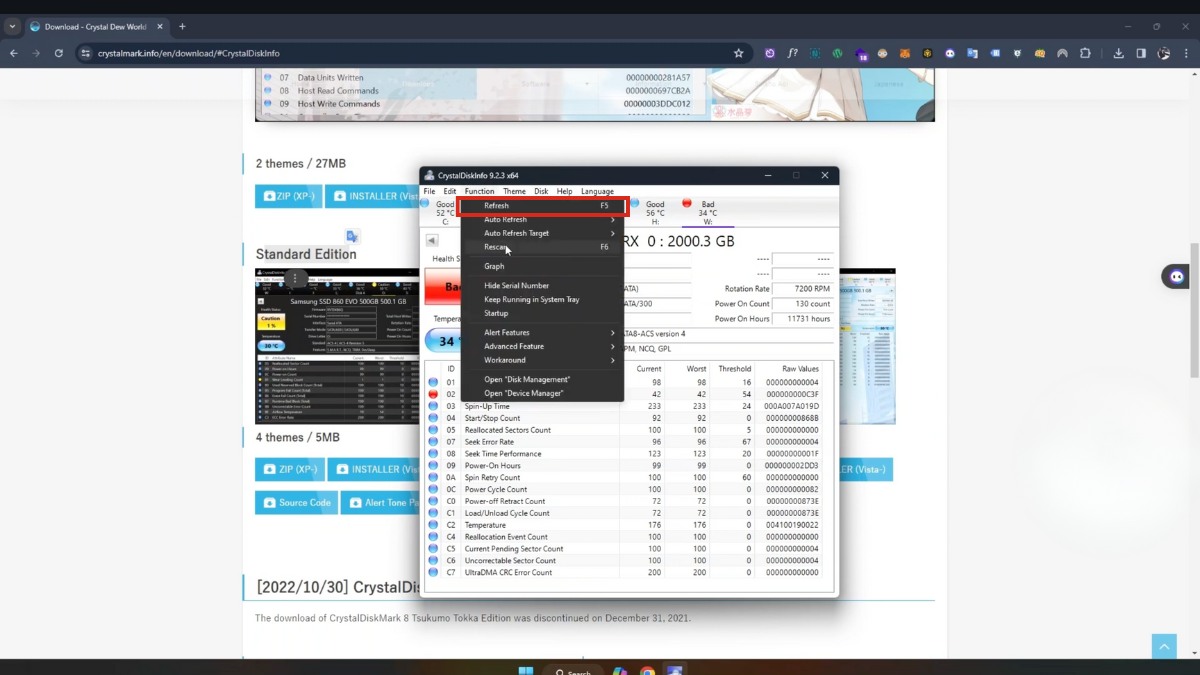Click the 7200 RPM rotation rate field

[x=803, y=289]
